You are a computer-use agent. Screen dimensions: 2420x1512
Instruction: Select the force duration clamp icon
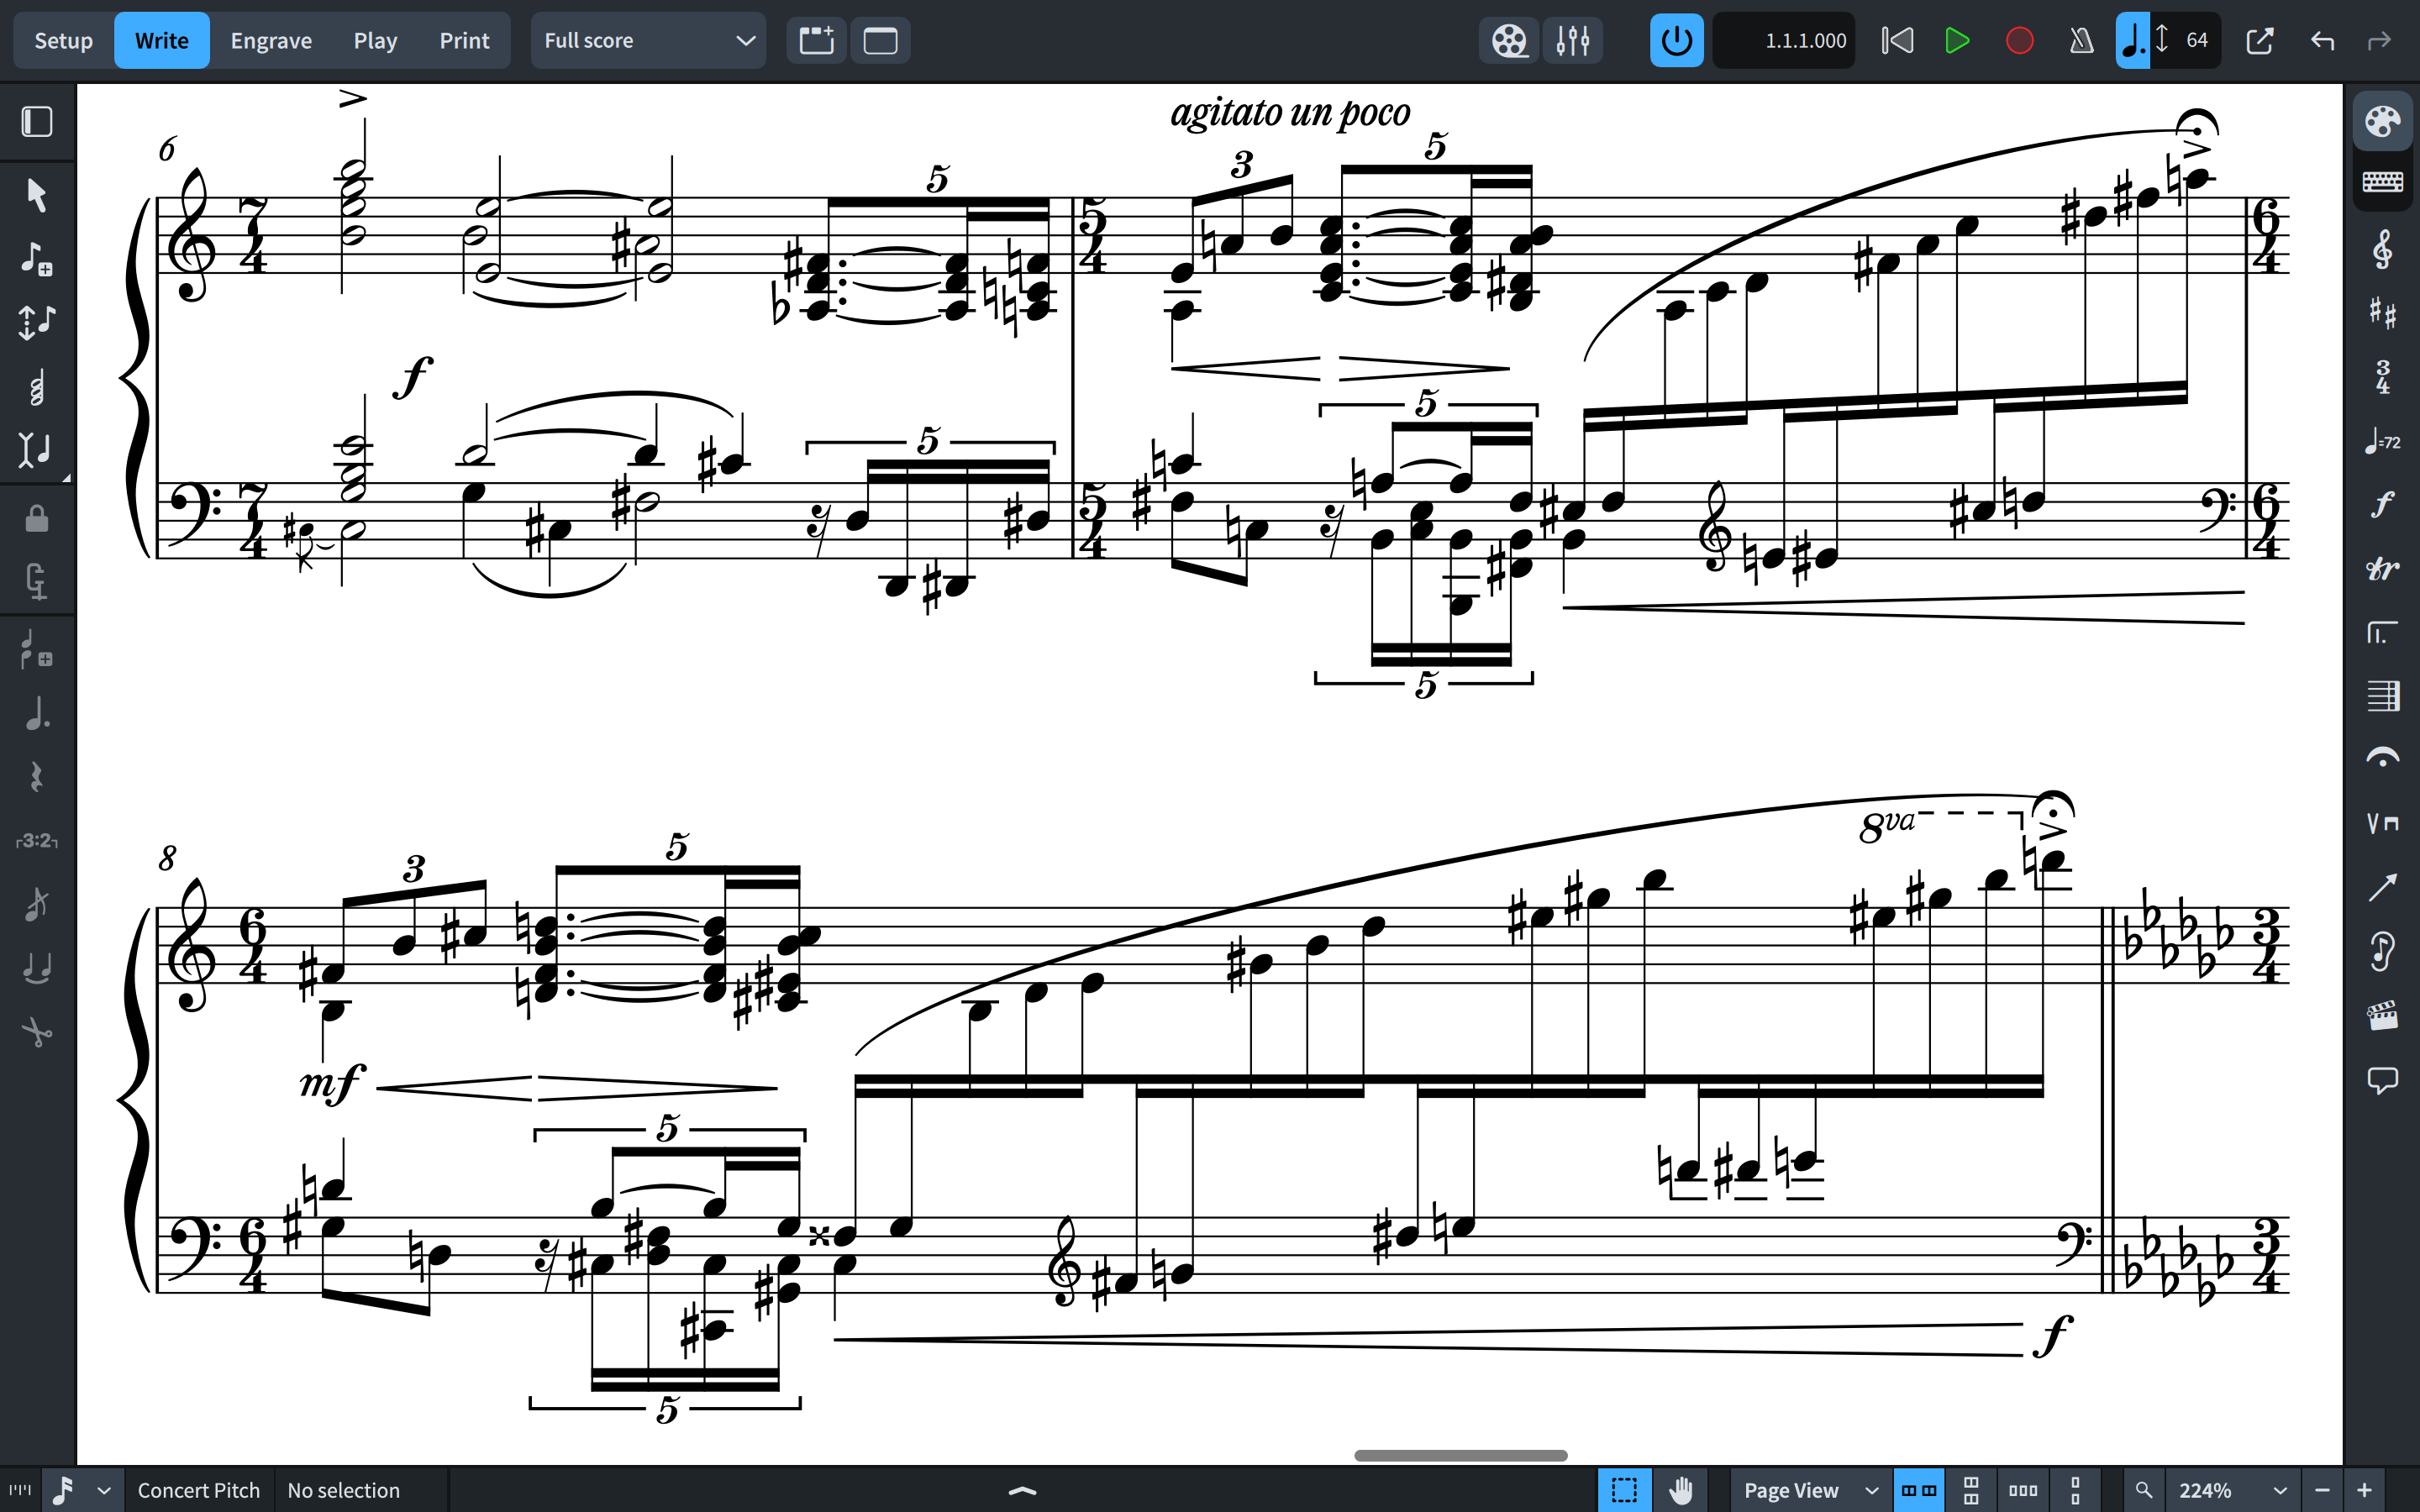coord(37,581)
